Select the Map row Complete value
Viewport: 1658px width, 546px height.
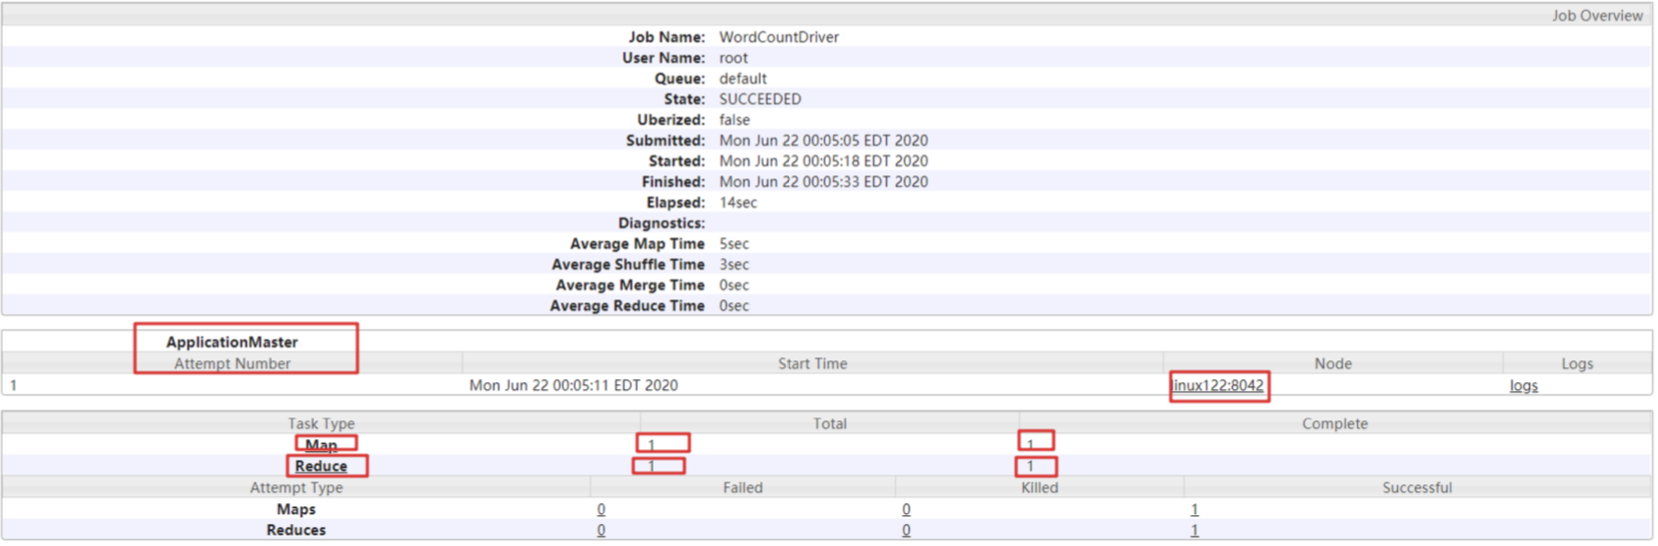pyautogui.click(x=1030, y=445)
